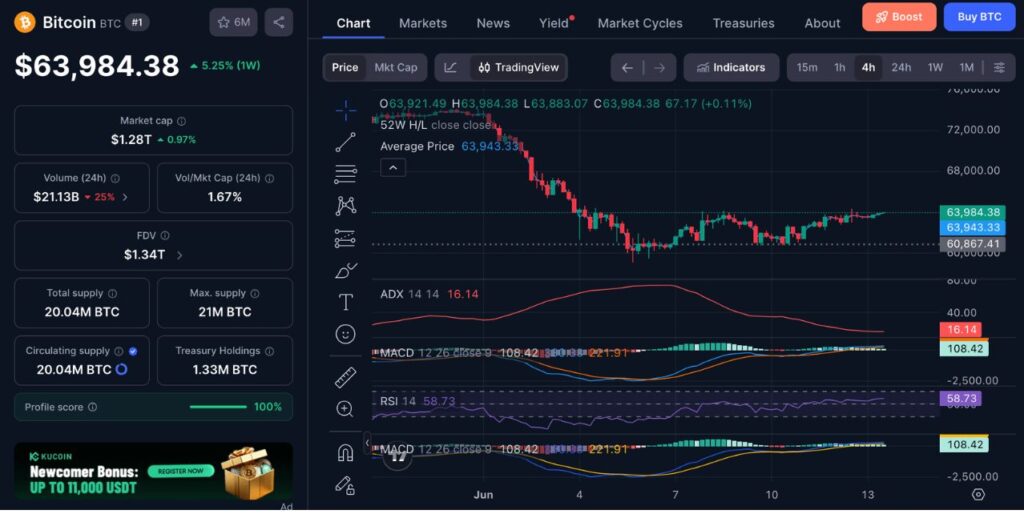Open Treasury Holdings info icon

pyautogui.click(x=269, y=351)
